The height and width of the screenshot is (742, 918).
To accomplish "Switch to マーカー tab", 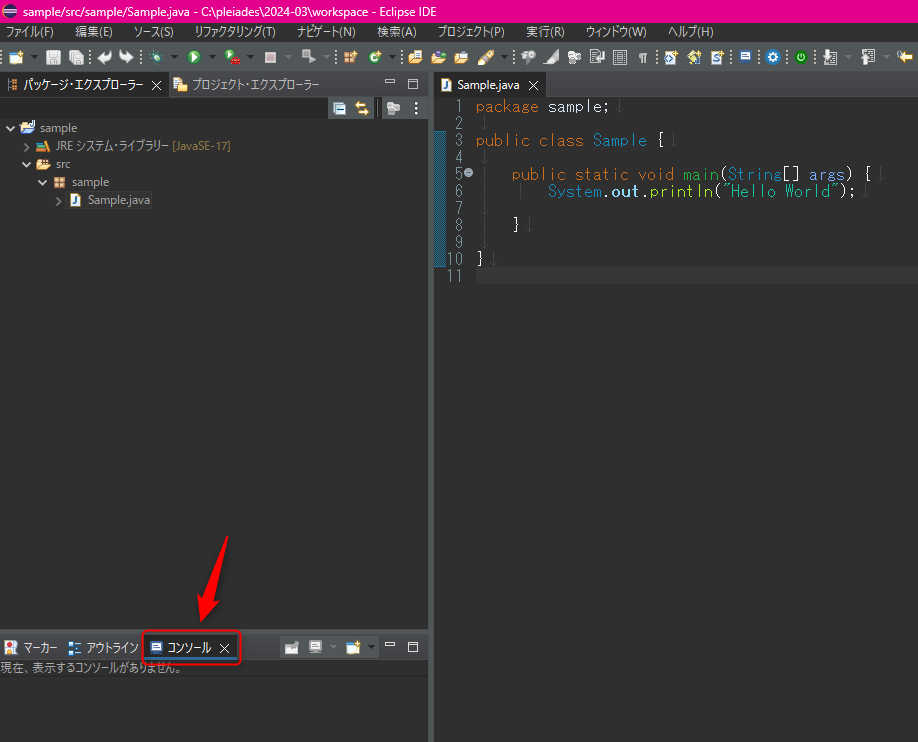I will tap(32, 648).
